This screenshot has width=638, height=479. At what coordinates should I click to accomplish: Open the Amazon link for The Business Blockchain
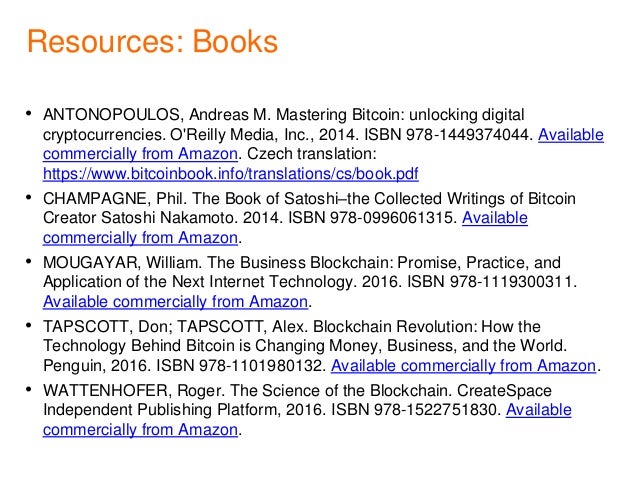coord(175,302)
